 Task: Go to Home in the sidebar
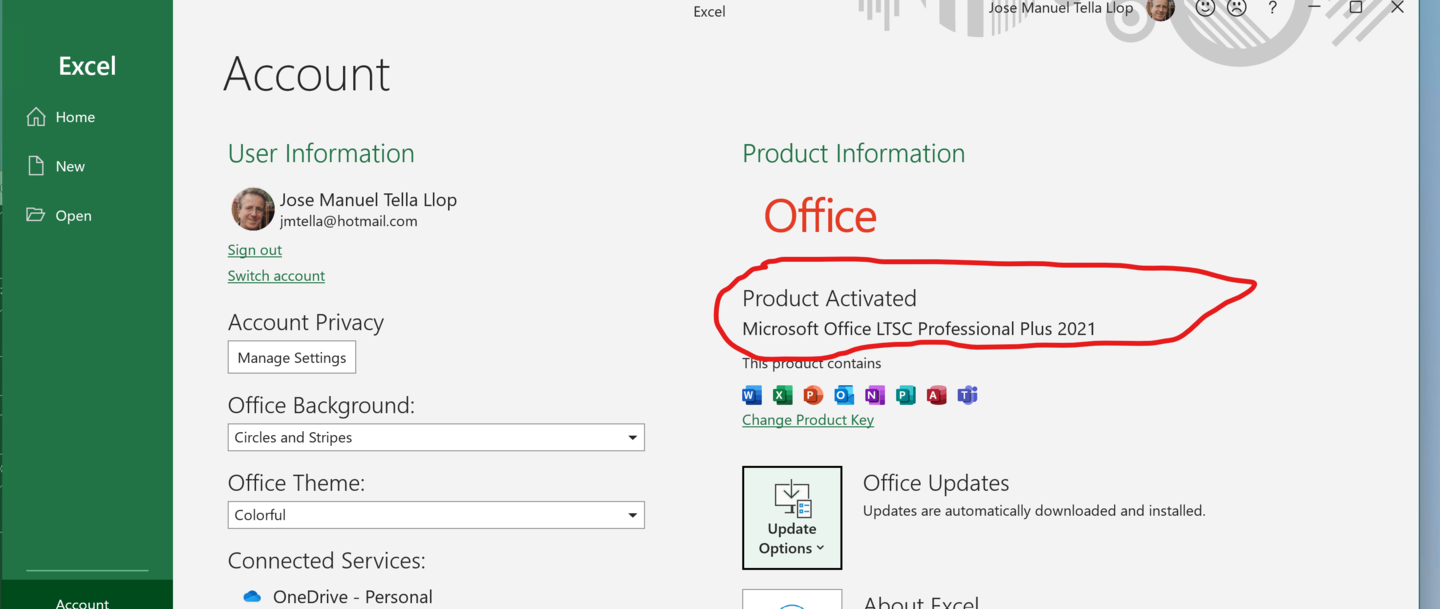click(x=74, y=117)
